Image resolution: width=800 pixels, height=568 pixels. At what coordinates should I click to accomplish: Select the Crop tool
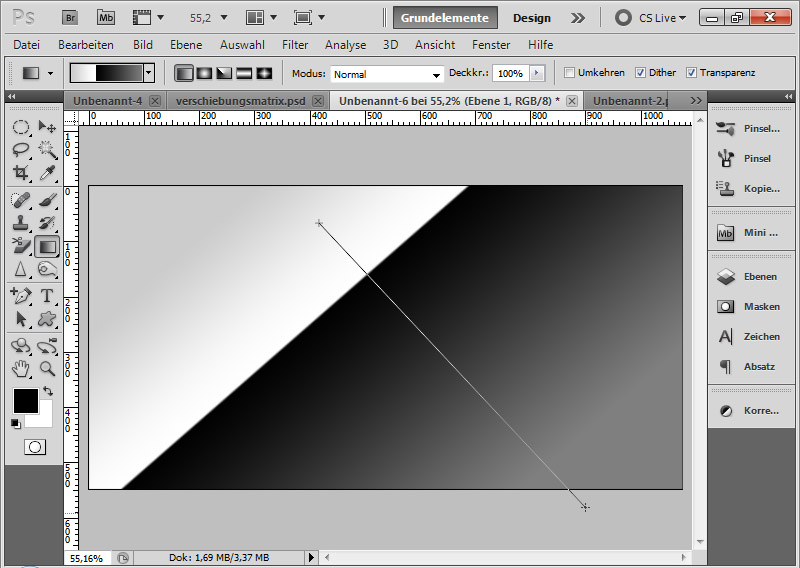pyautogui.click(x=21, y=172)
